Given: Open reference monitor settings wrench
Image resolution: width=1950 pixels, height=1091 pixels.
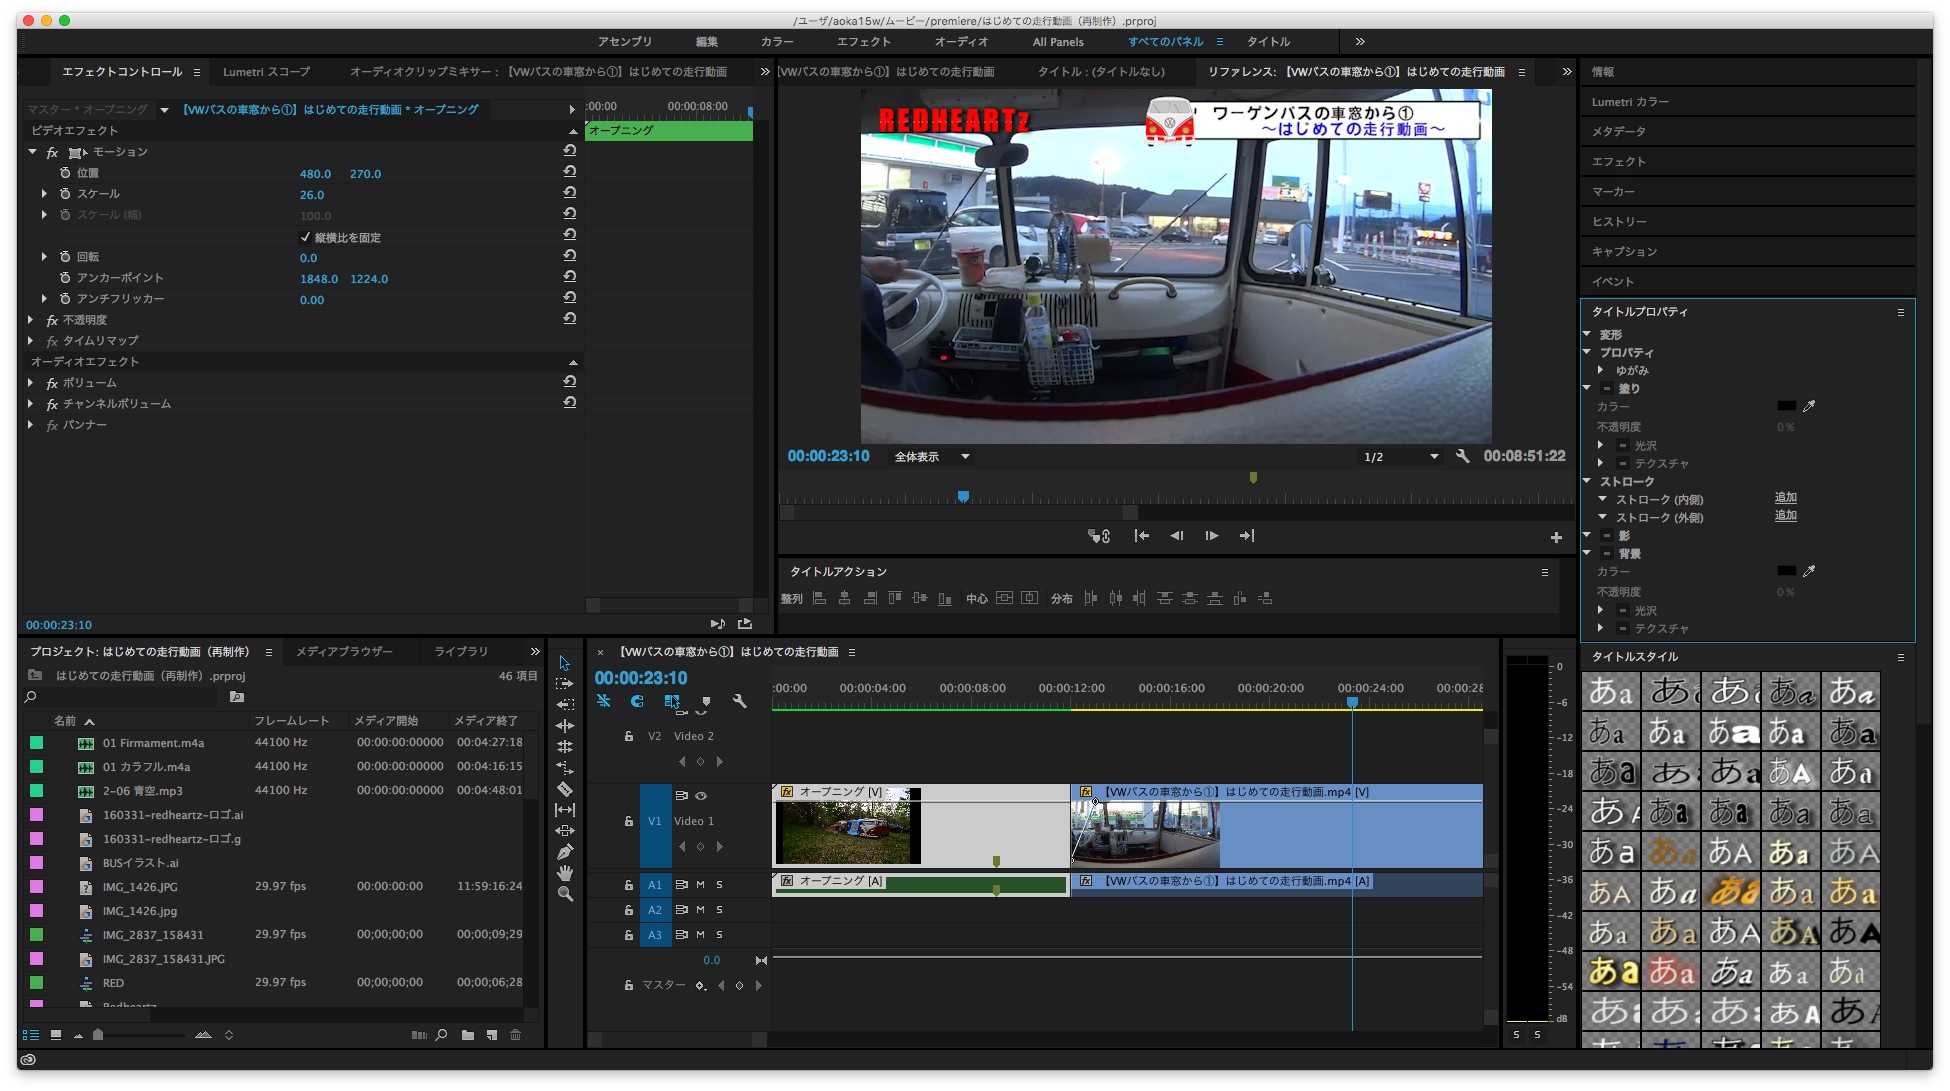Looking at the screenshot, I should (1462, 456).
